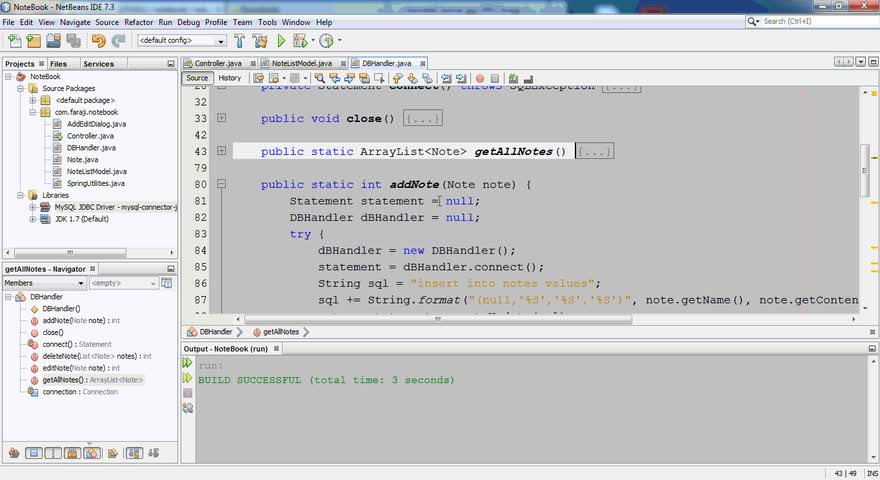Select AddEditDialog.java in Projects tree
Screen dimensions: 880x480
pos(96,124)
